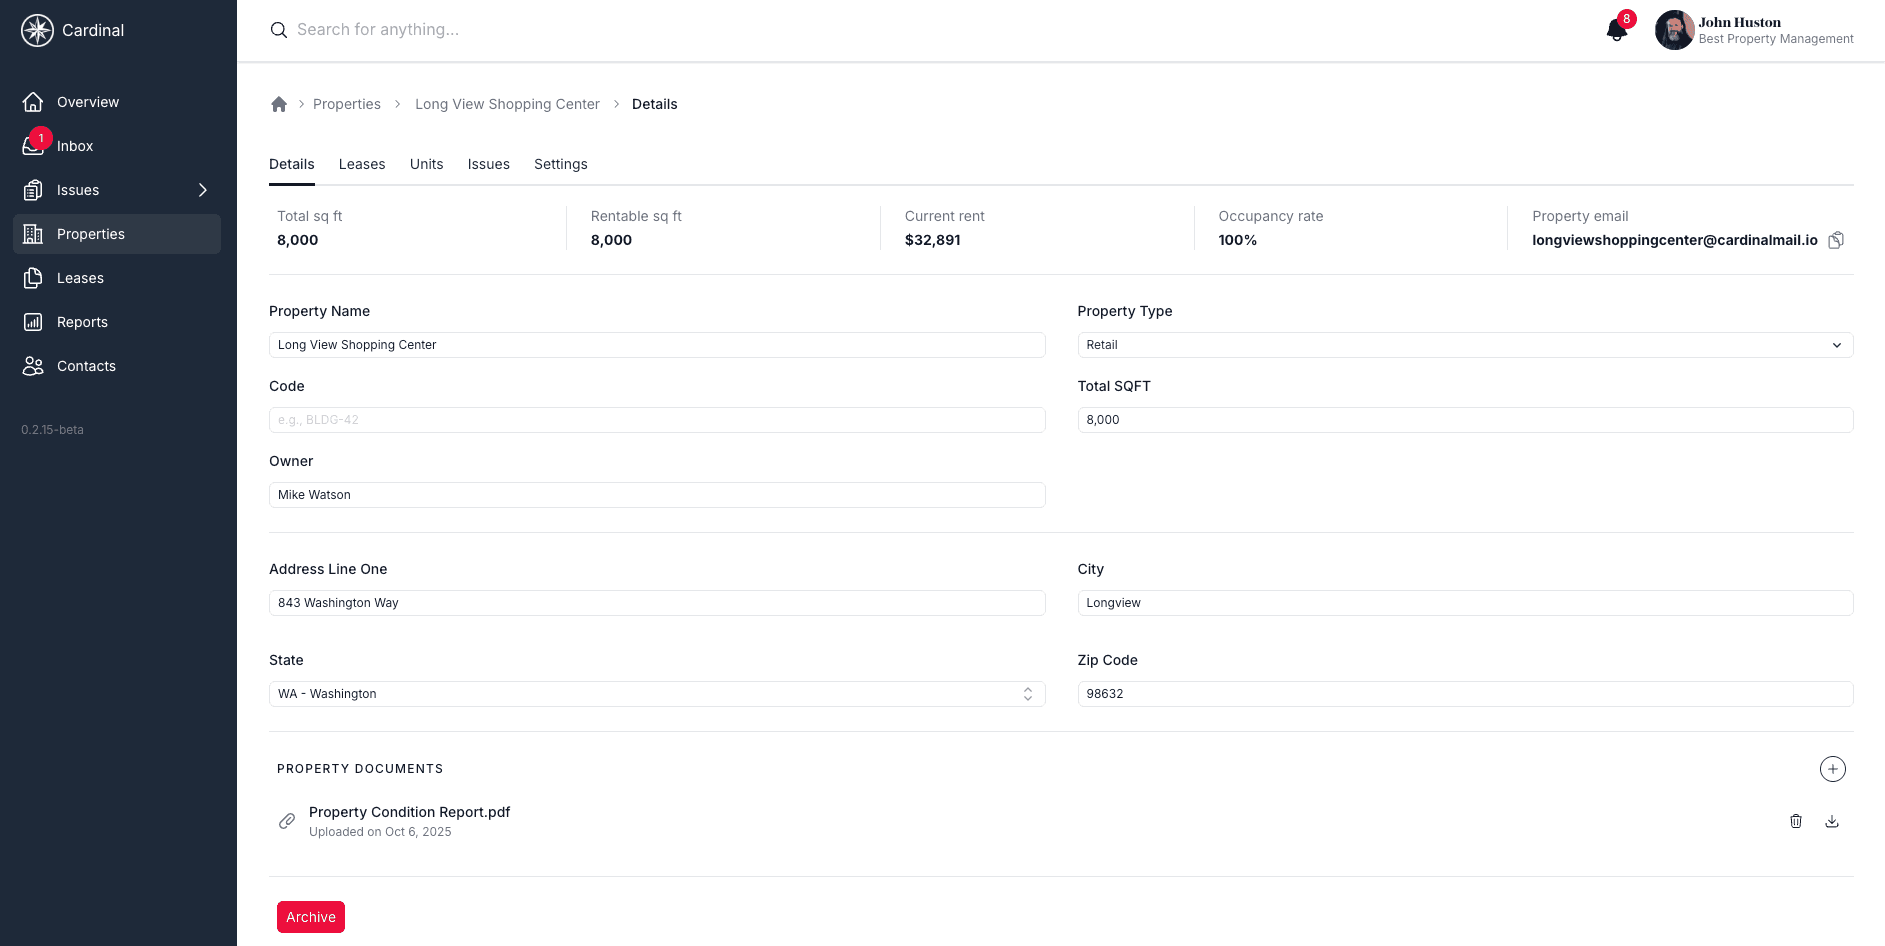
Task: Download Property Condition Report.pdf
Action: pos(1832,820)
